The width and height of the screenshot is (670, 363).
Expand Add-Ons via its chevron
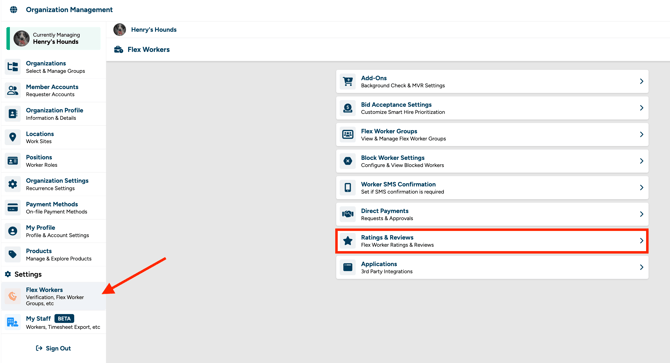pos(641,81)
